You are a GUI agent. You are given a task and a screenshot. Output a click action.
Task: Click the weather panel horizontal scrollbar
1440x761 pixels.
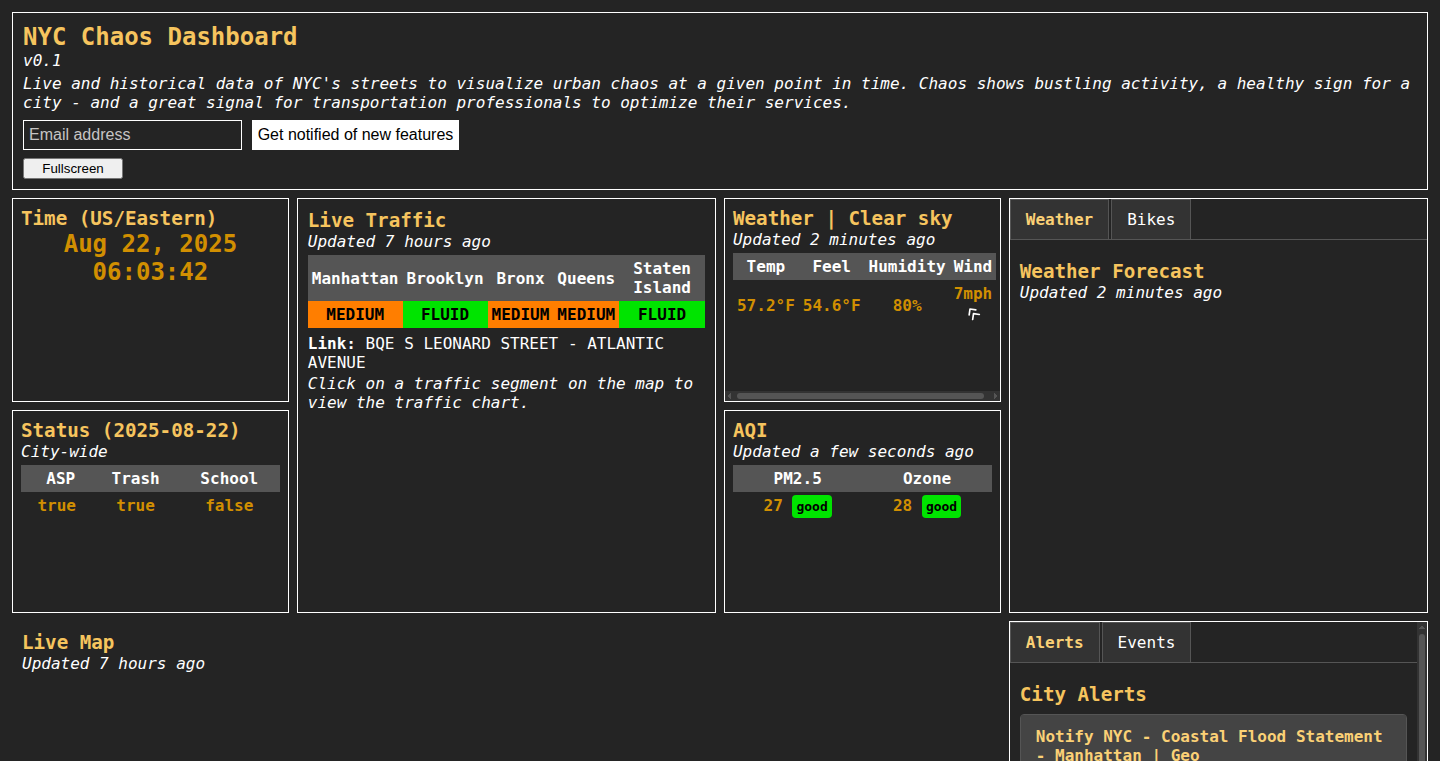pos(860,396)
